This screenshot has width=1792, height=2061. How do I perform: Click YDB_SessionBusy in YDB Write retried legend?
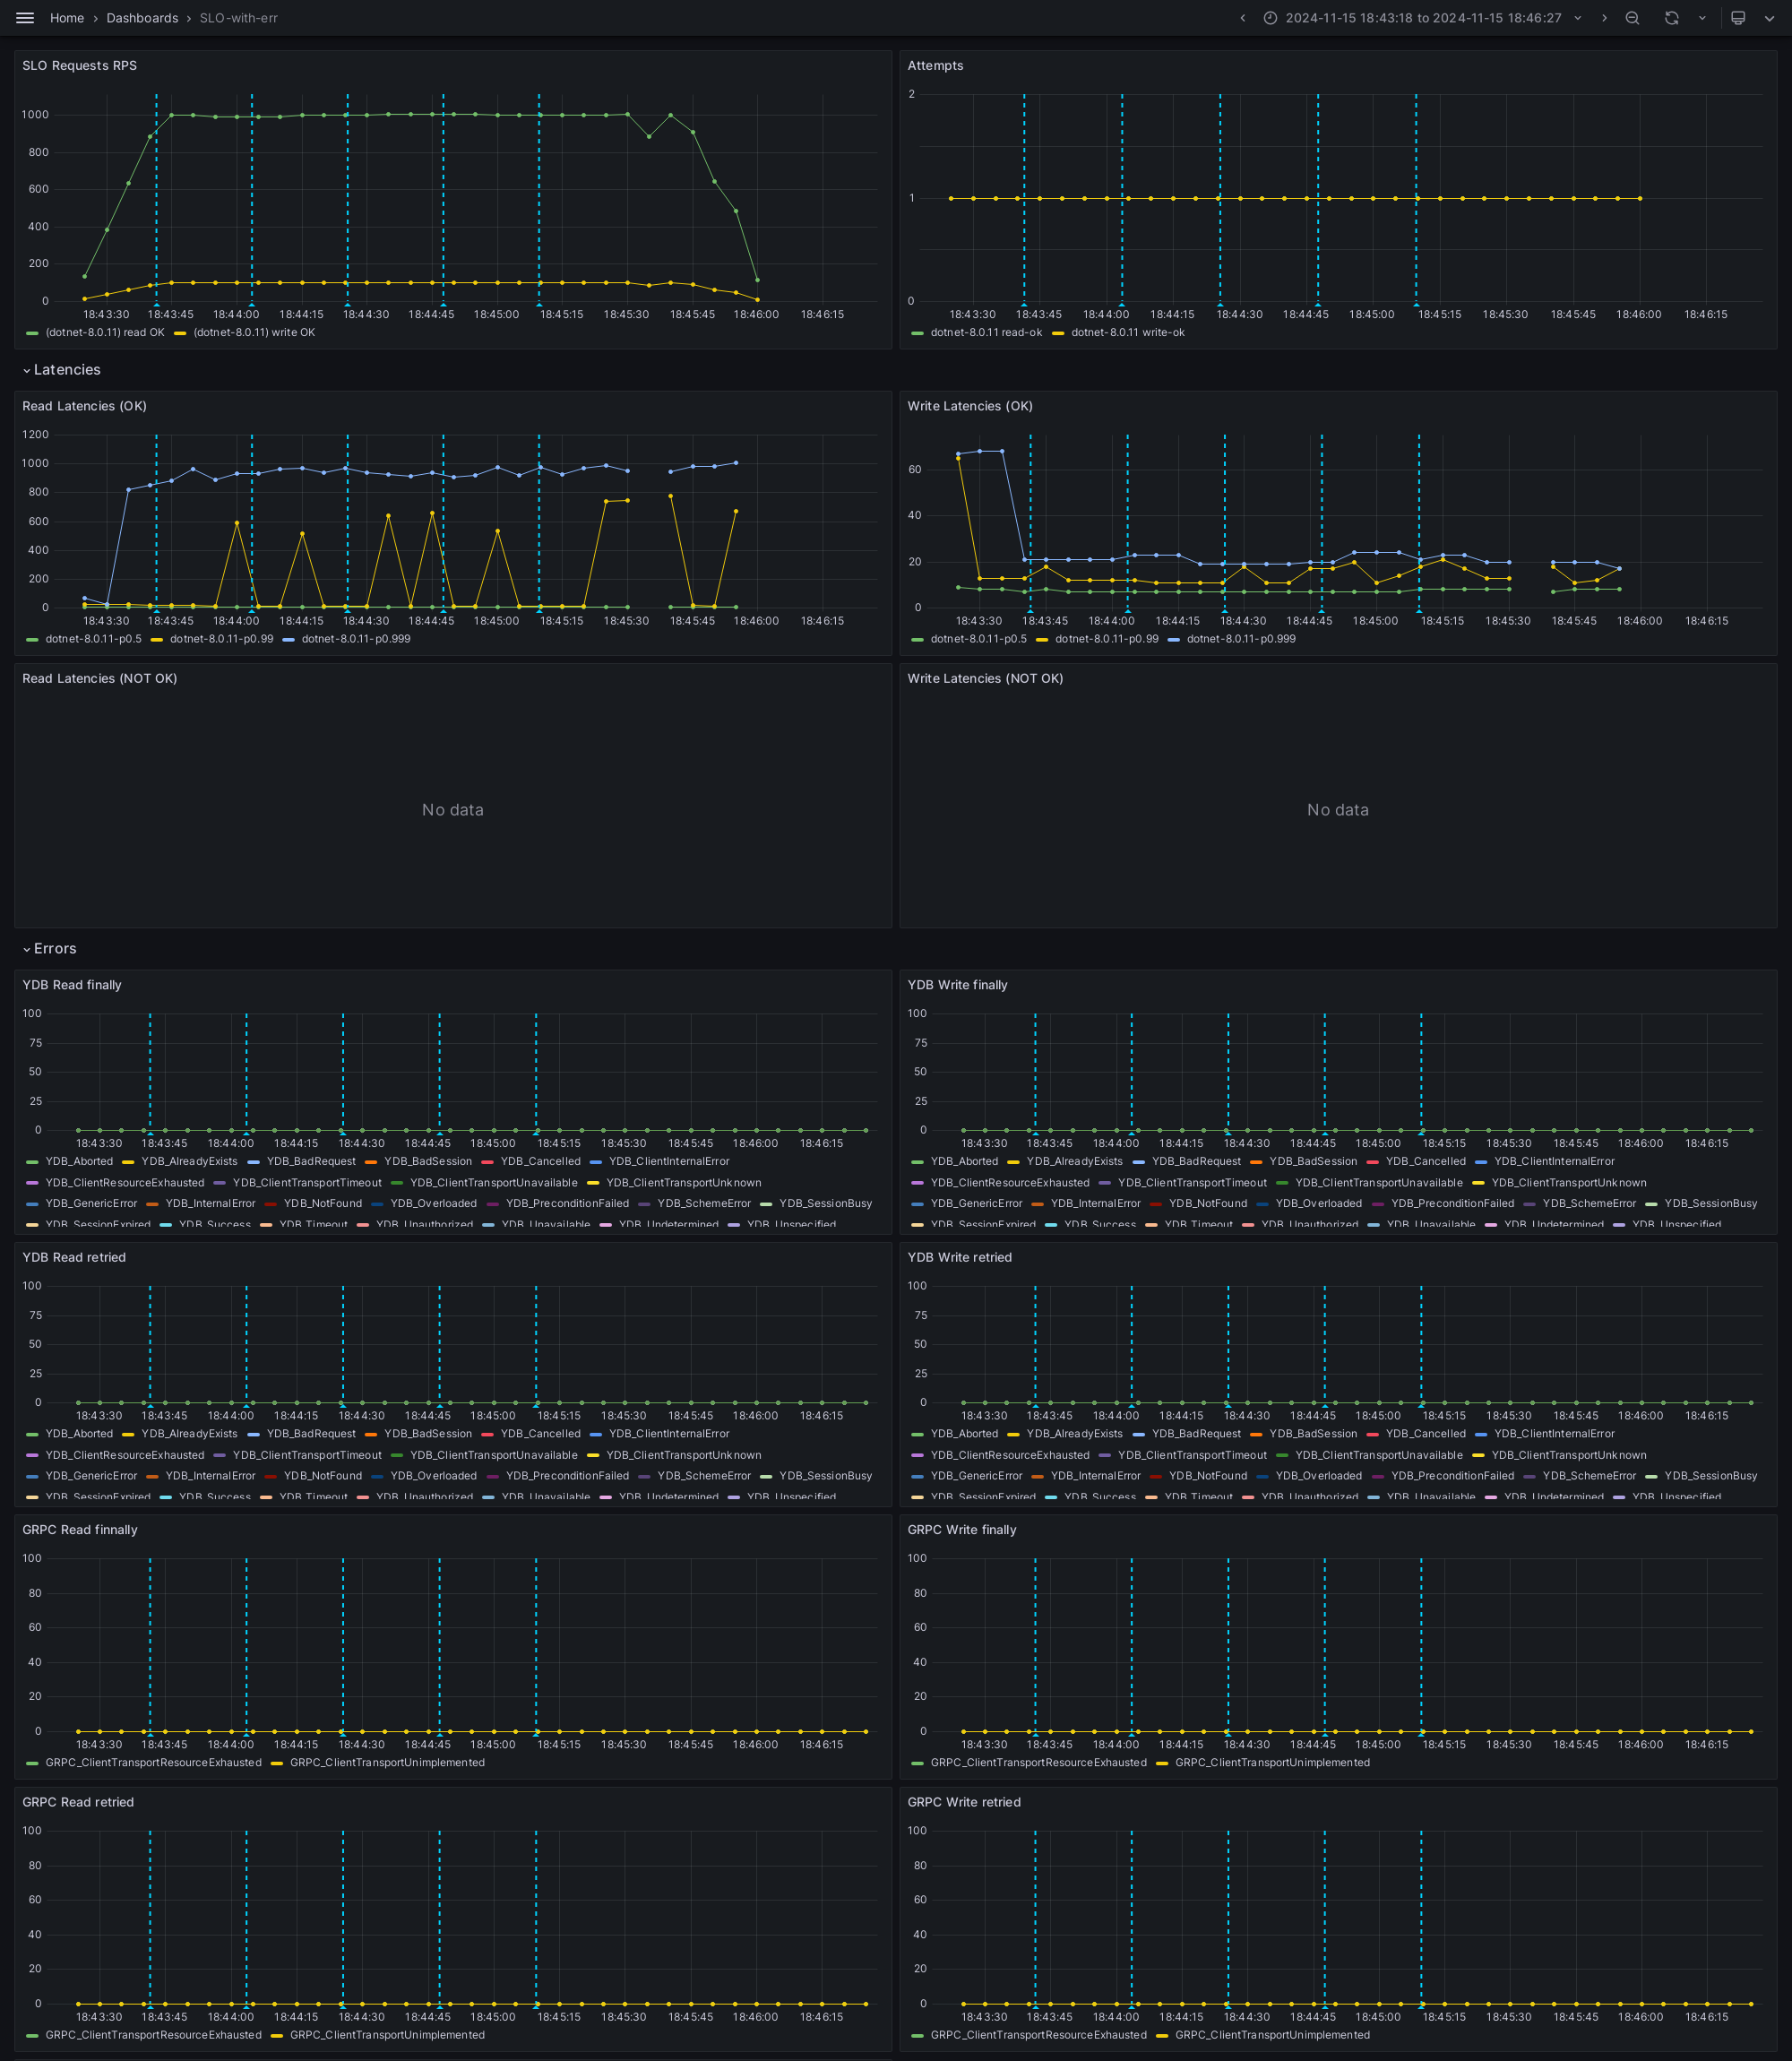[x=1711, y=1476]
